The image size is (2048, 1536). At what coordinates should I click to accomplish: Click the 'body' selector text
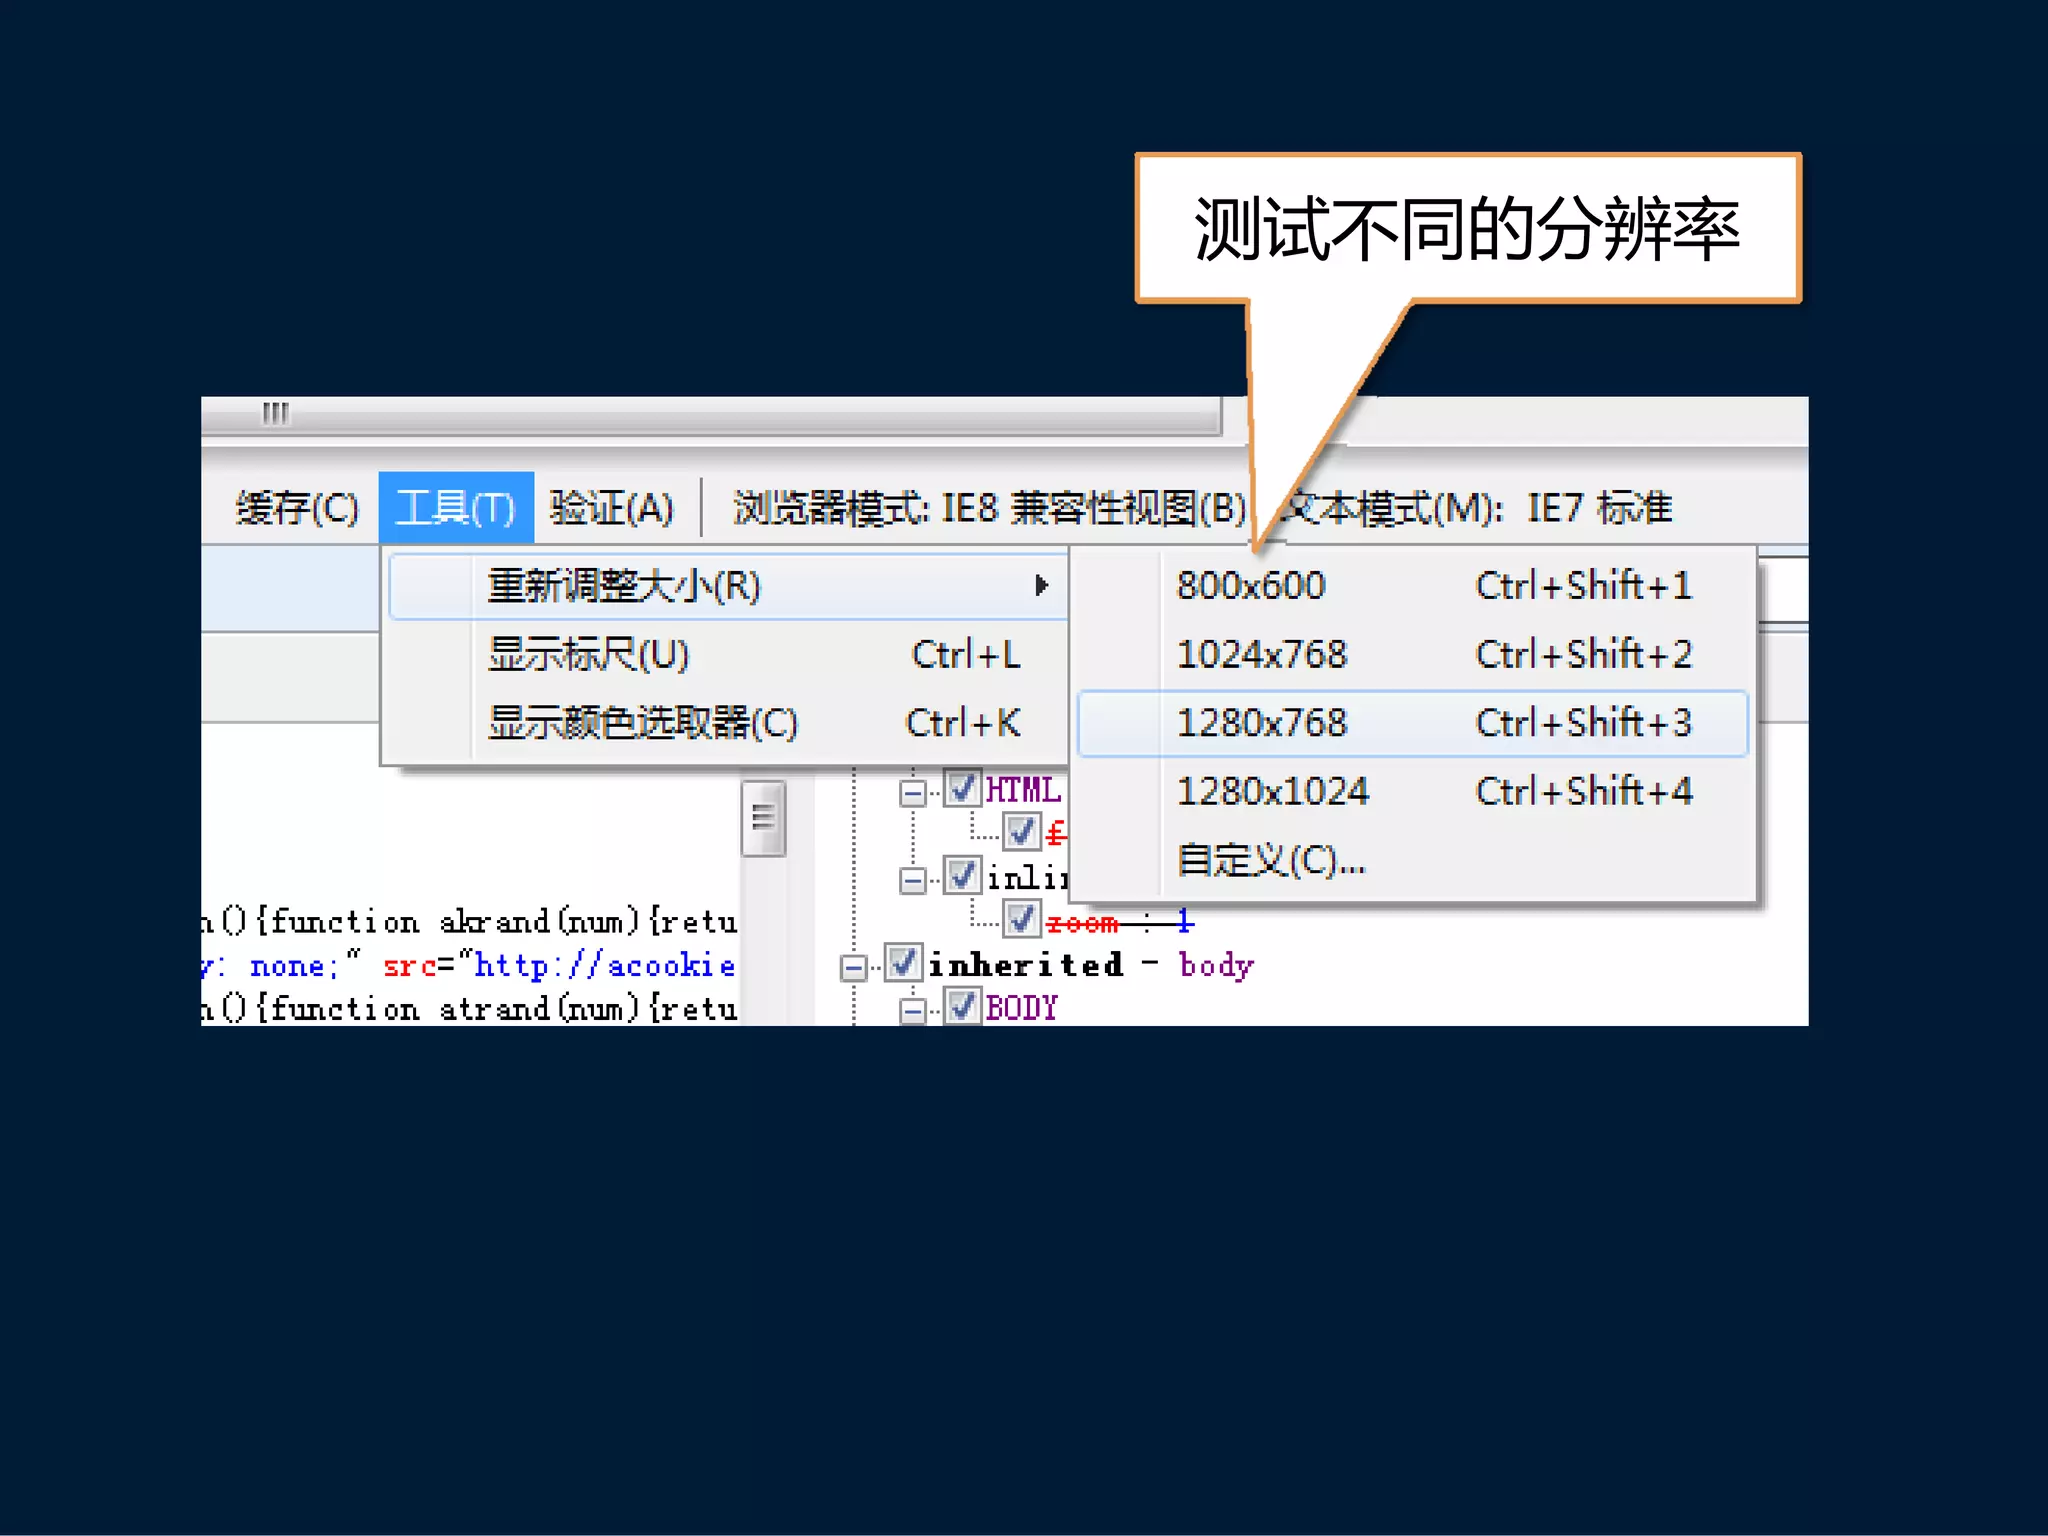1216,966
